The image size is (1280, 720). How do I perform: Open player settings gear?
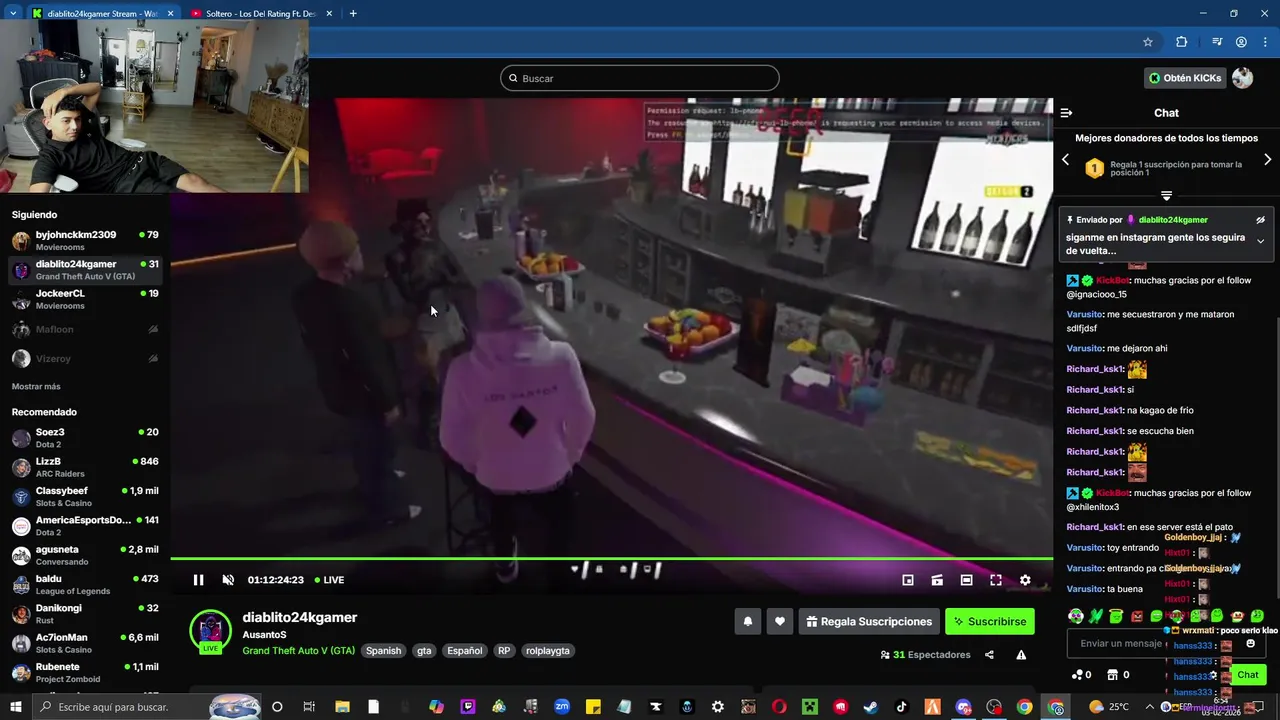pos(1025,580)
